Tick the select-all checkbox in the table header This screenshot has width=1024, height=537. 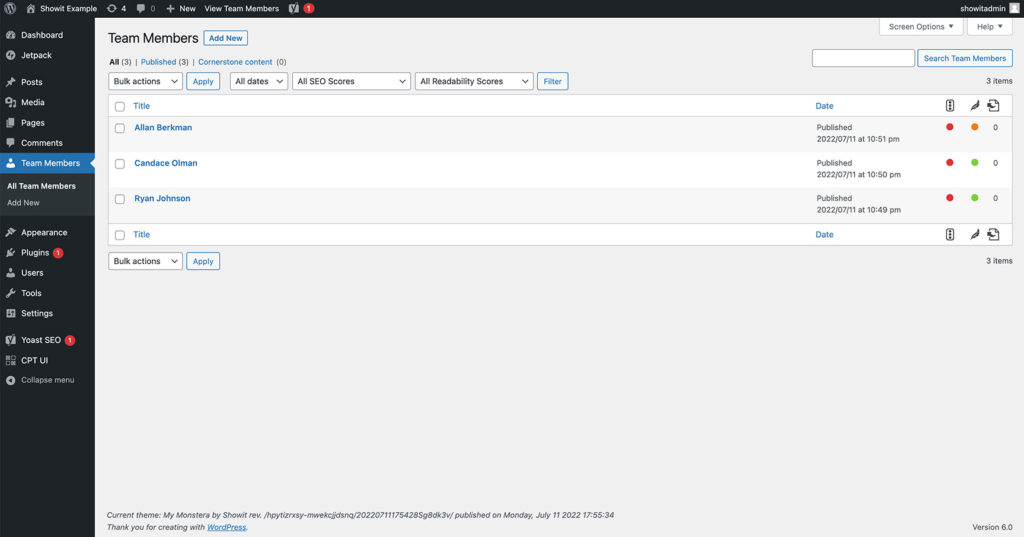(120, 106)
